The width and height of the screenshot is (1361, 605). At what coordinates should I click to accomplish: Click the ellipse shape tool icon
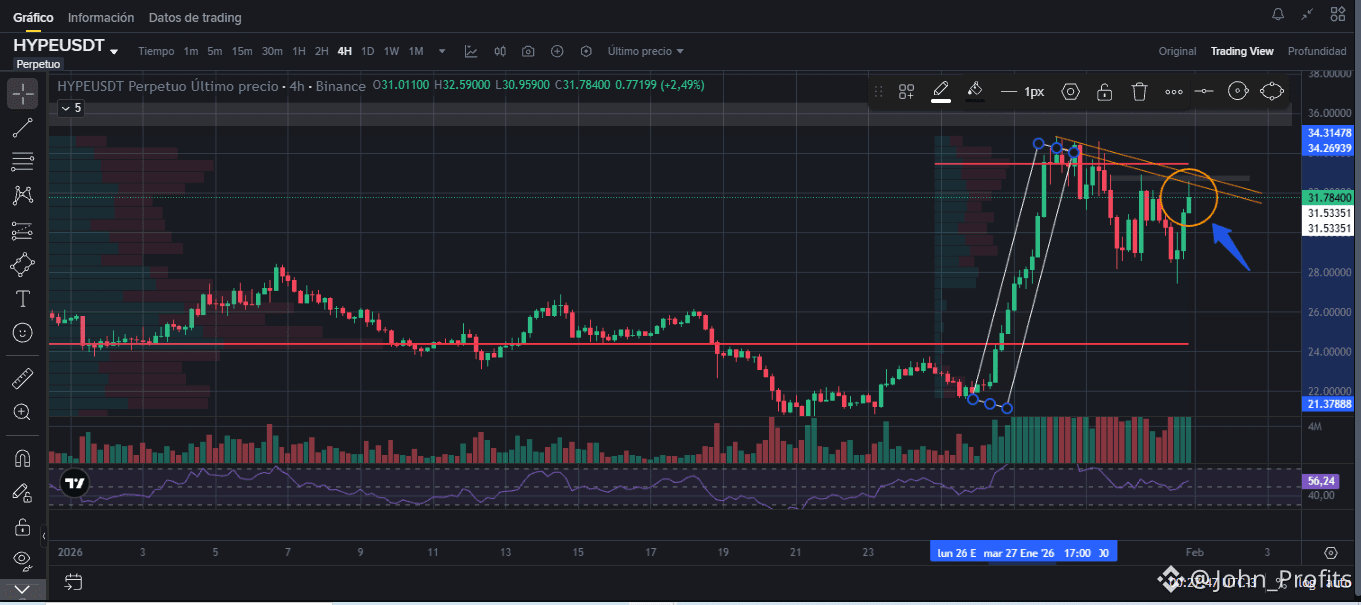[x=1272, y=91]
